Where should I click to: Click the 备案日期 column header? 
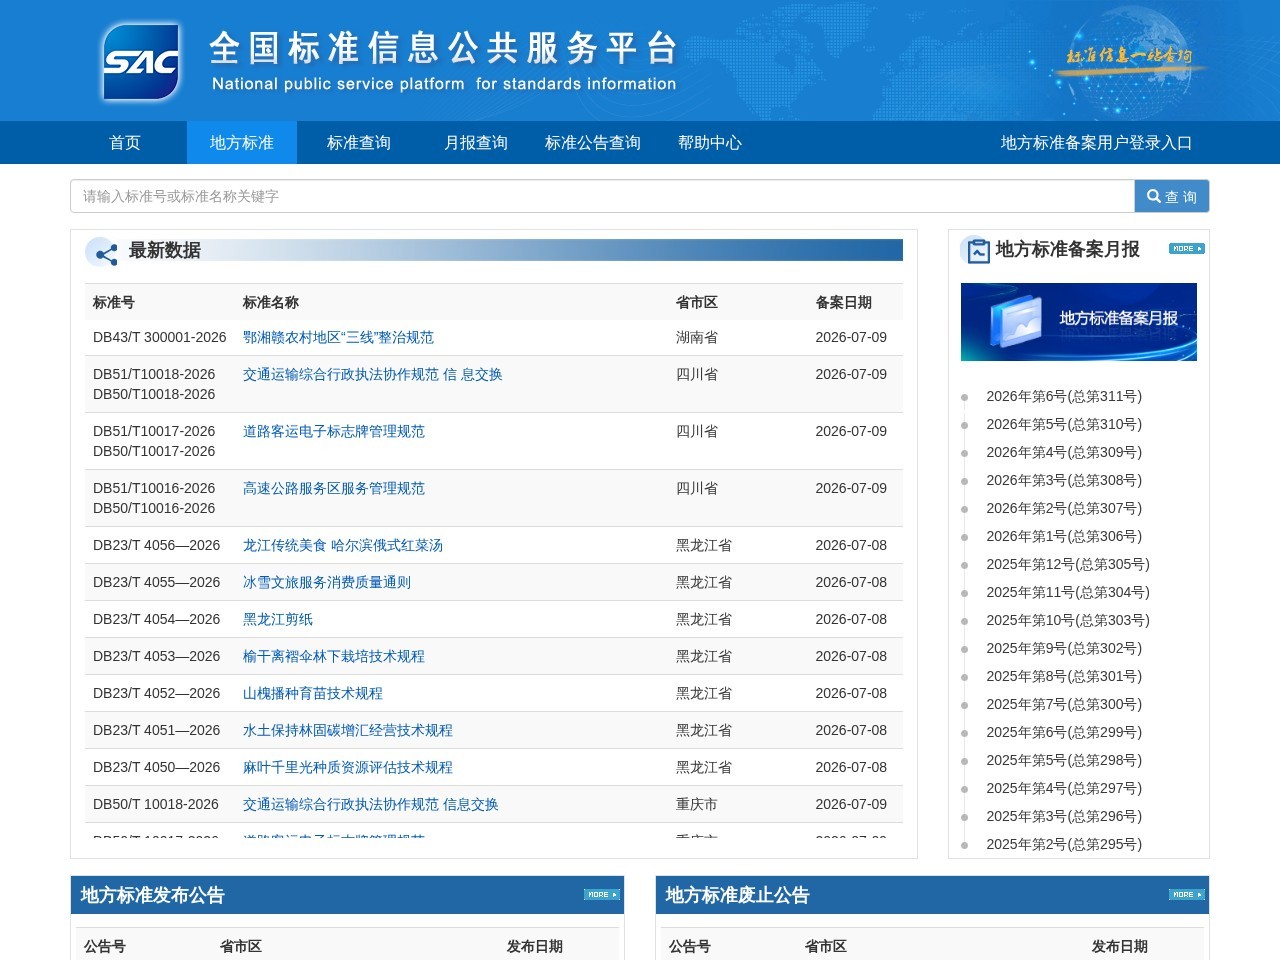point(844,303)
